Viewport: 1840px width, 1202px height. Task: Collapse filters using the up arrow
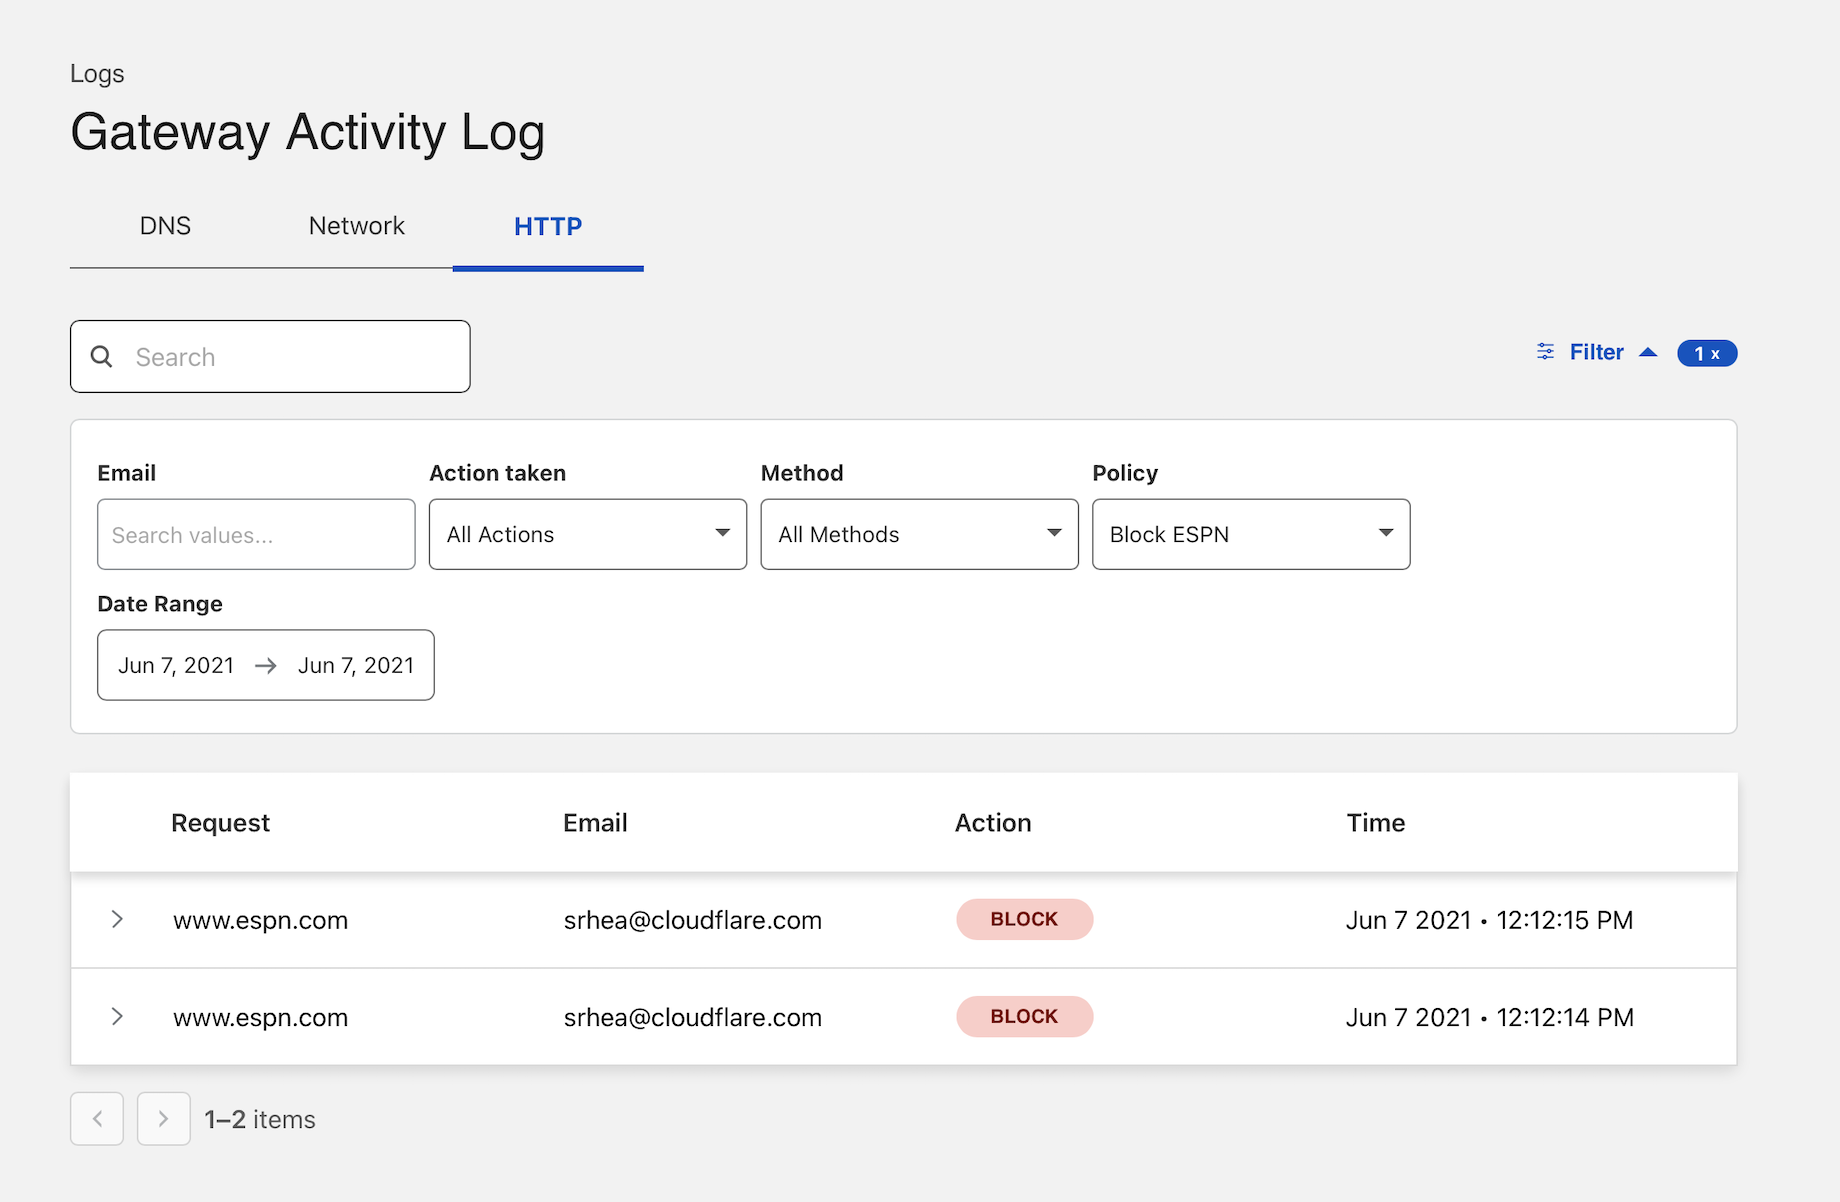pos(1648,352)
